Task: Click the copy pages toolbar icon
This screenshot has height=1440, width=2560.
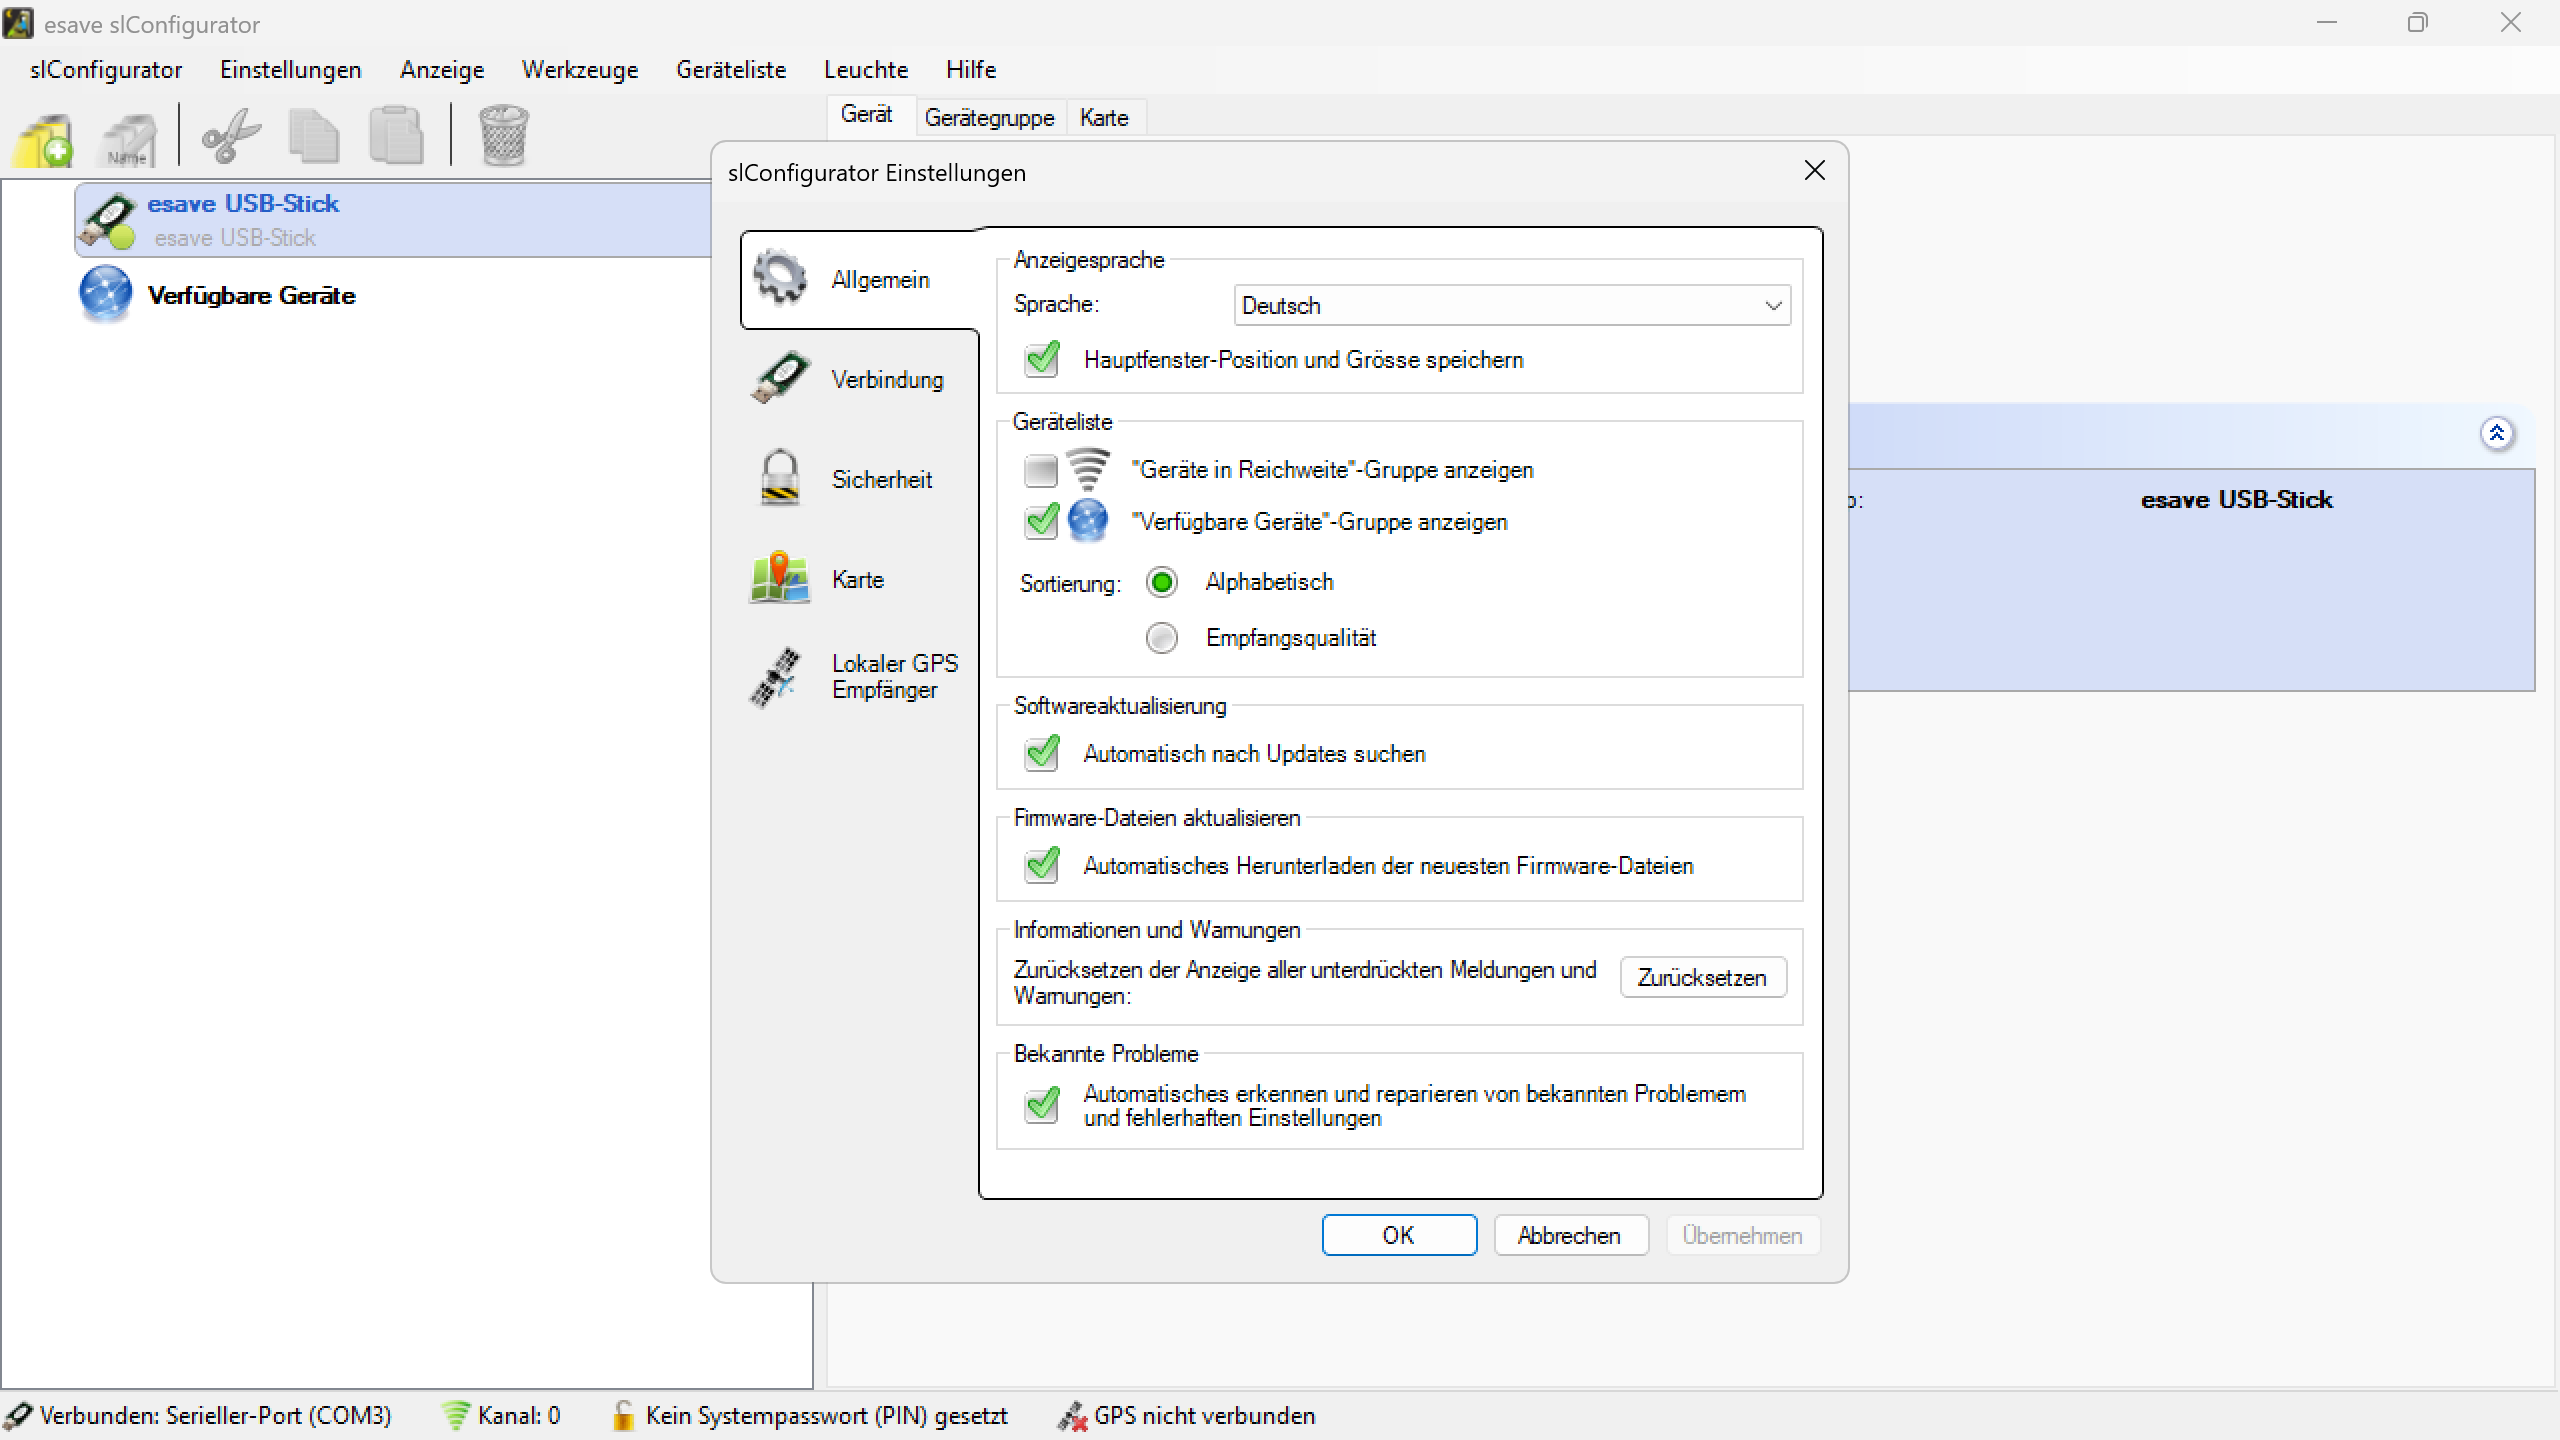Action: pyautogui.click(x=314, y=135)
